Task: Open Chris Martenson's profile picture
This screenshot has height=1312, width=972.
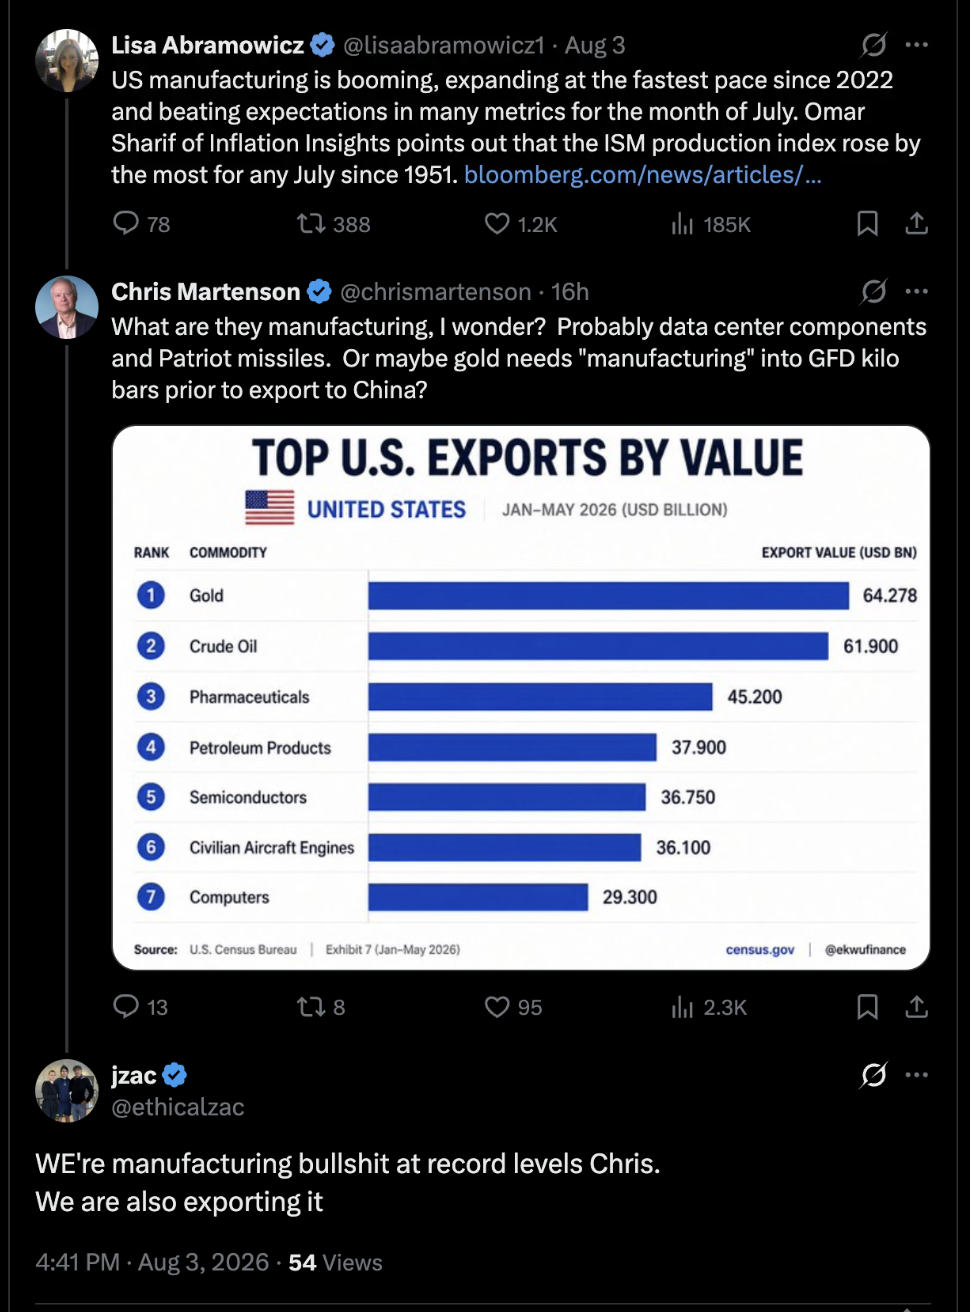Action: pyautogui.click(x=67, y=307)
